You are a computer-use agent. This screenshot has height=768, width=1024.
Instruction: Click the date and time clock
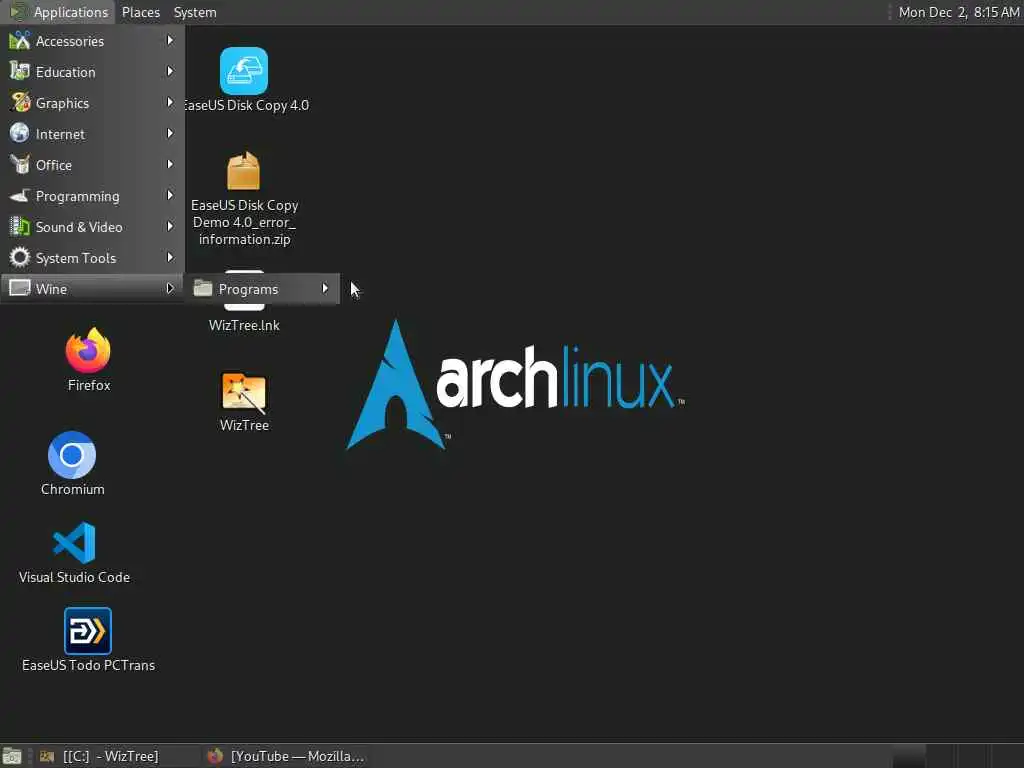tap(959, 12)
